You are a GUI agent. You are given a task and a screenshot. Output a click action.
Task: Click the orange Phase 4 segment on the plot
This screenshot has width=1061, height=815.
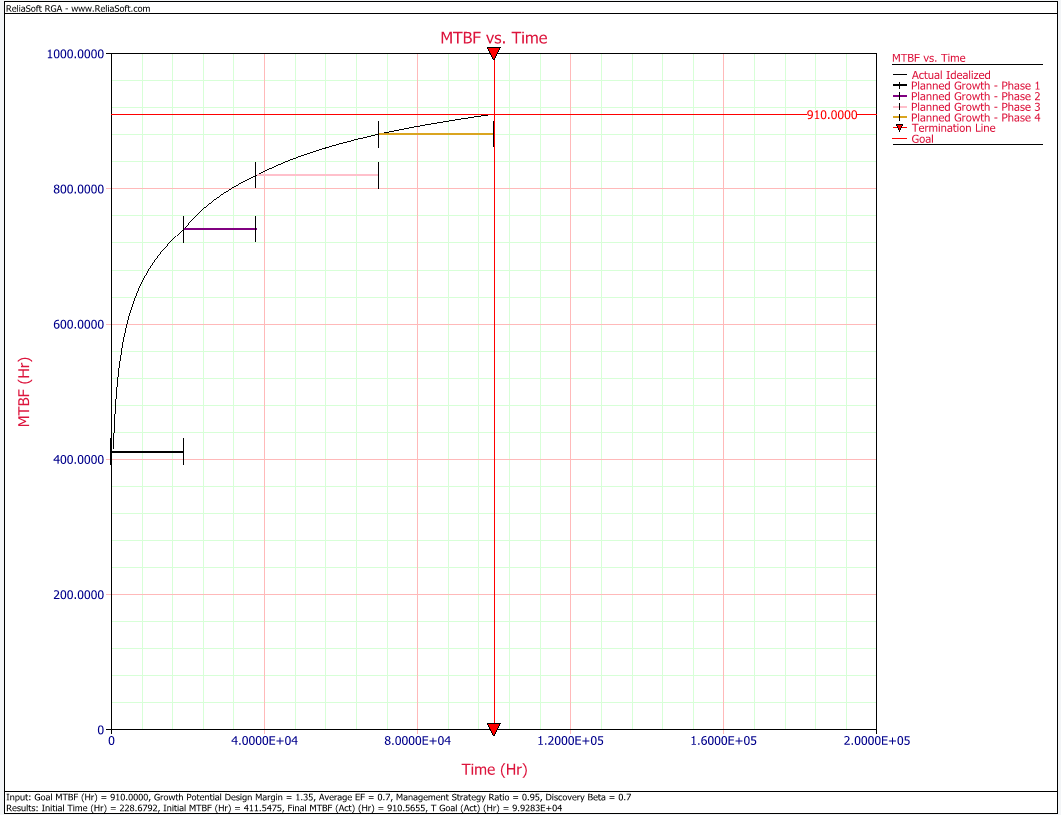pyautogui.click(x=436, y=134)
